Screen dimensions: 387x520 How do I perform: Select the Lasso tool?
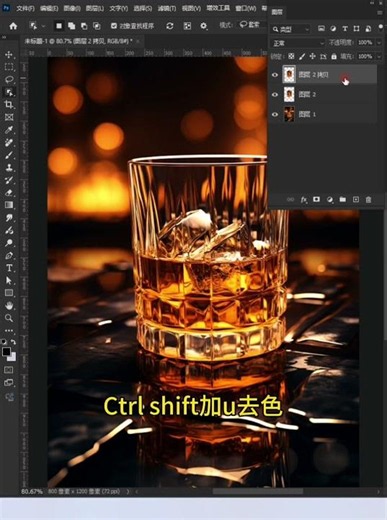click(x=9, y=79)
